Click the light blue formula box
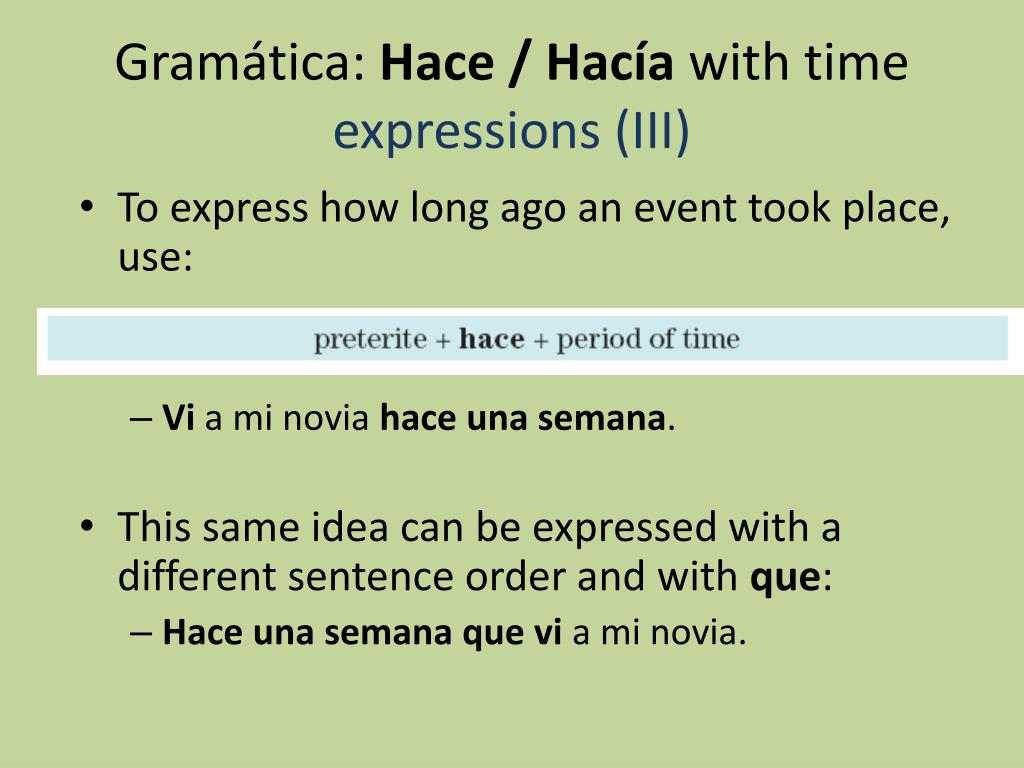 pyautogui.click(x=527, y=338)
